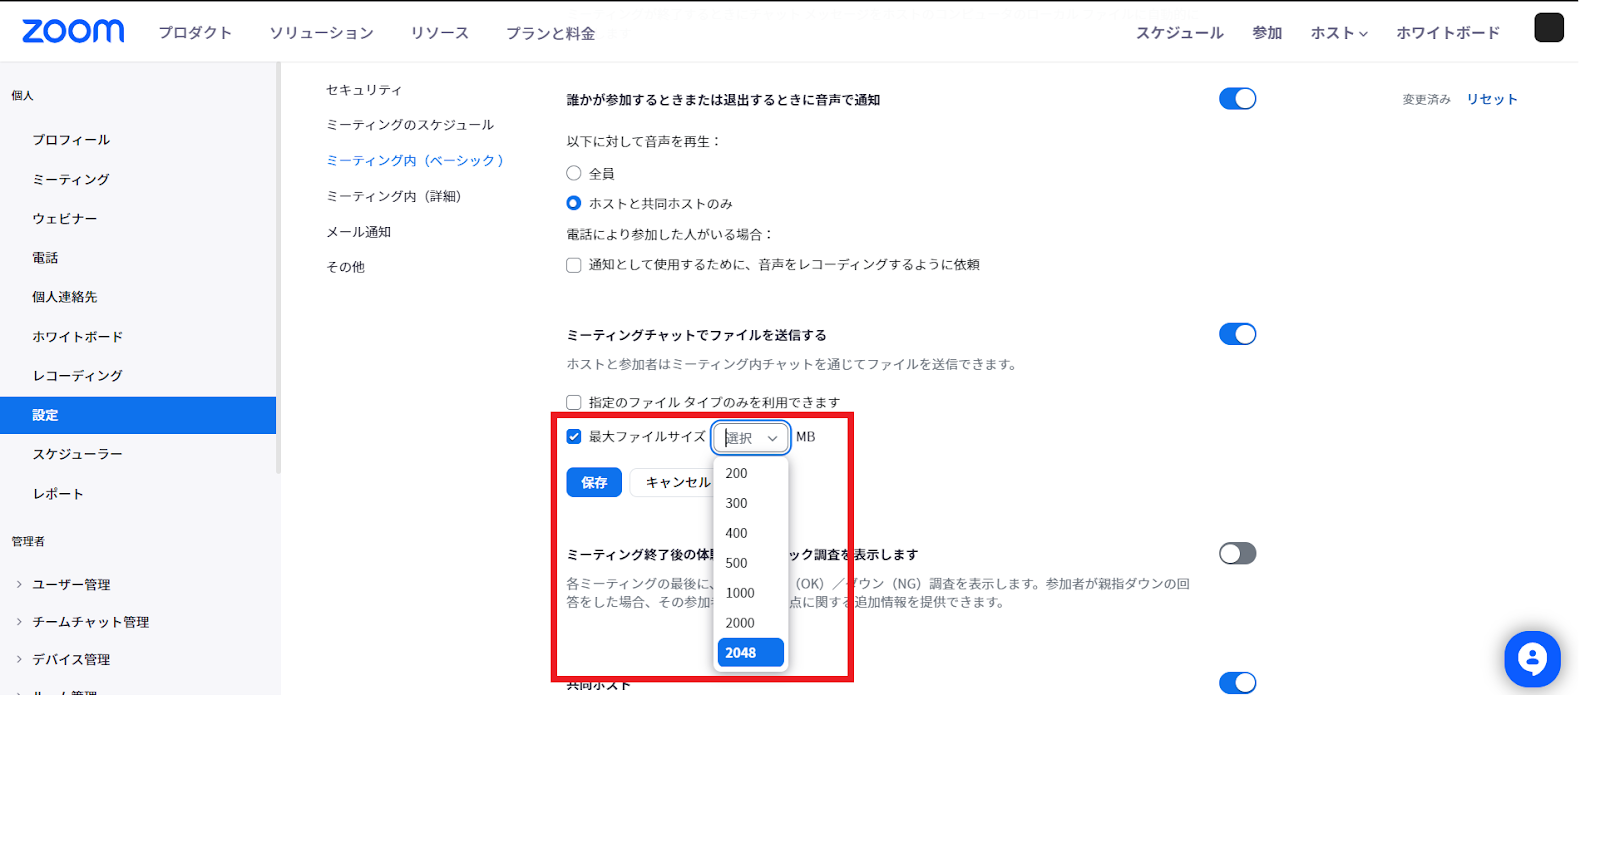This screenshot has height=848, width=1600.
Task: Click the left sidebar scrollbar
Action: [278, 270]
